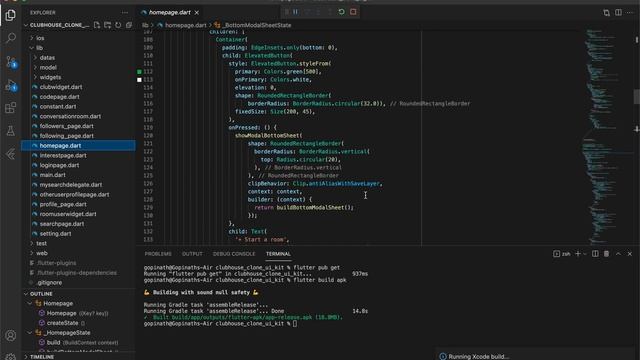Screen dimensions: 640x360
Task: Open Explorer more actions ellipsis
Action: (124, 13)
